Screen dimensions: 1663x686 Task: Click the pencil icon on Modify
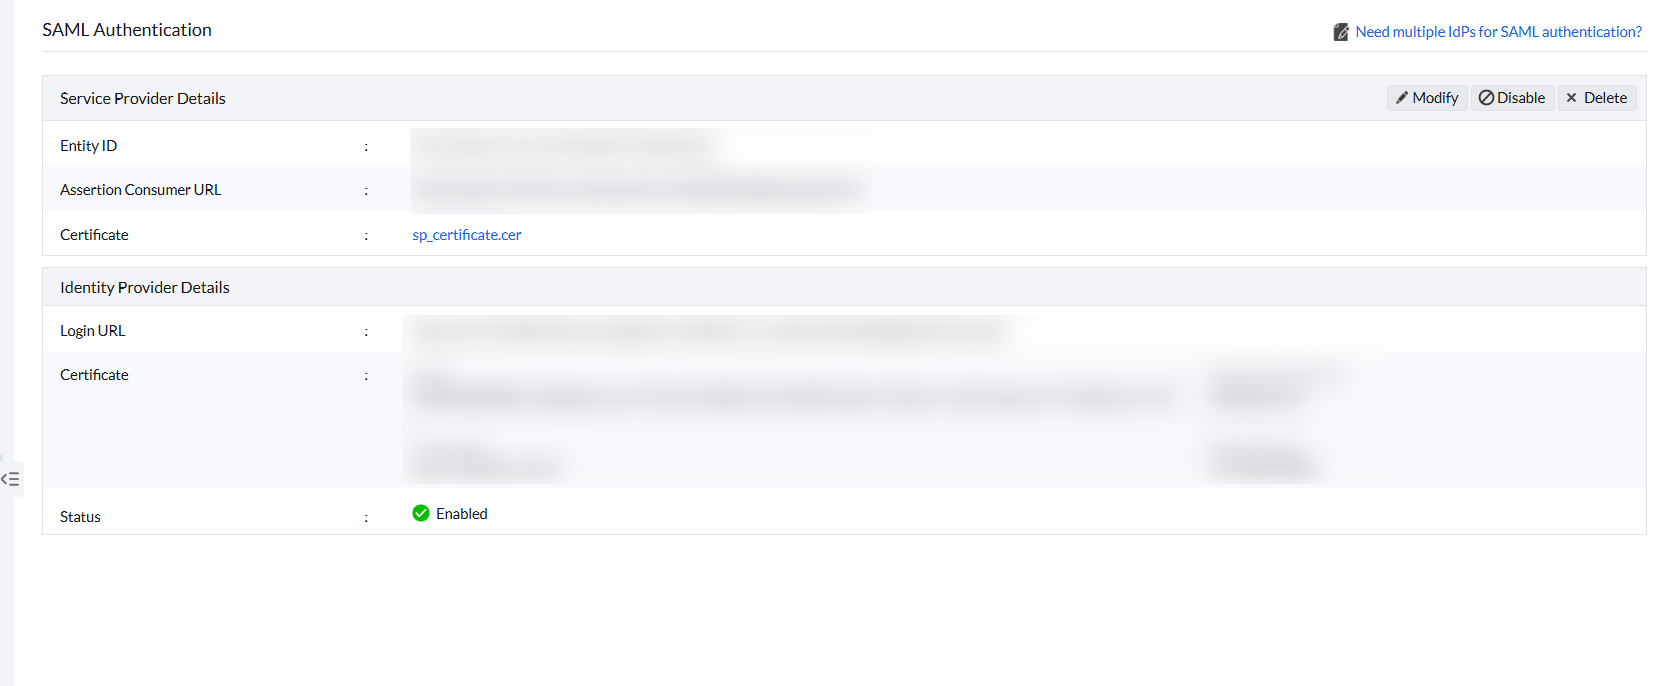(1402, 98)
